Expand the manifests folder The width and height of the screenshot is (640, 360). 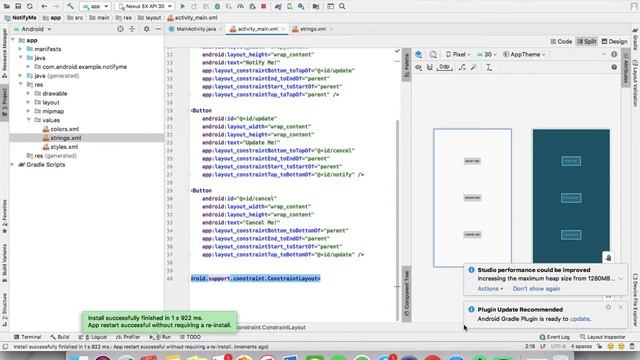[x=20, y=49]
